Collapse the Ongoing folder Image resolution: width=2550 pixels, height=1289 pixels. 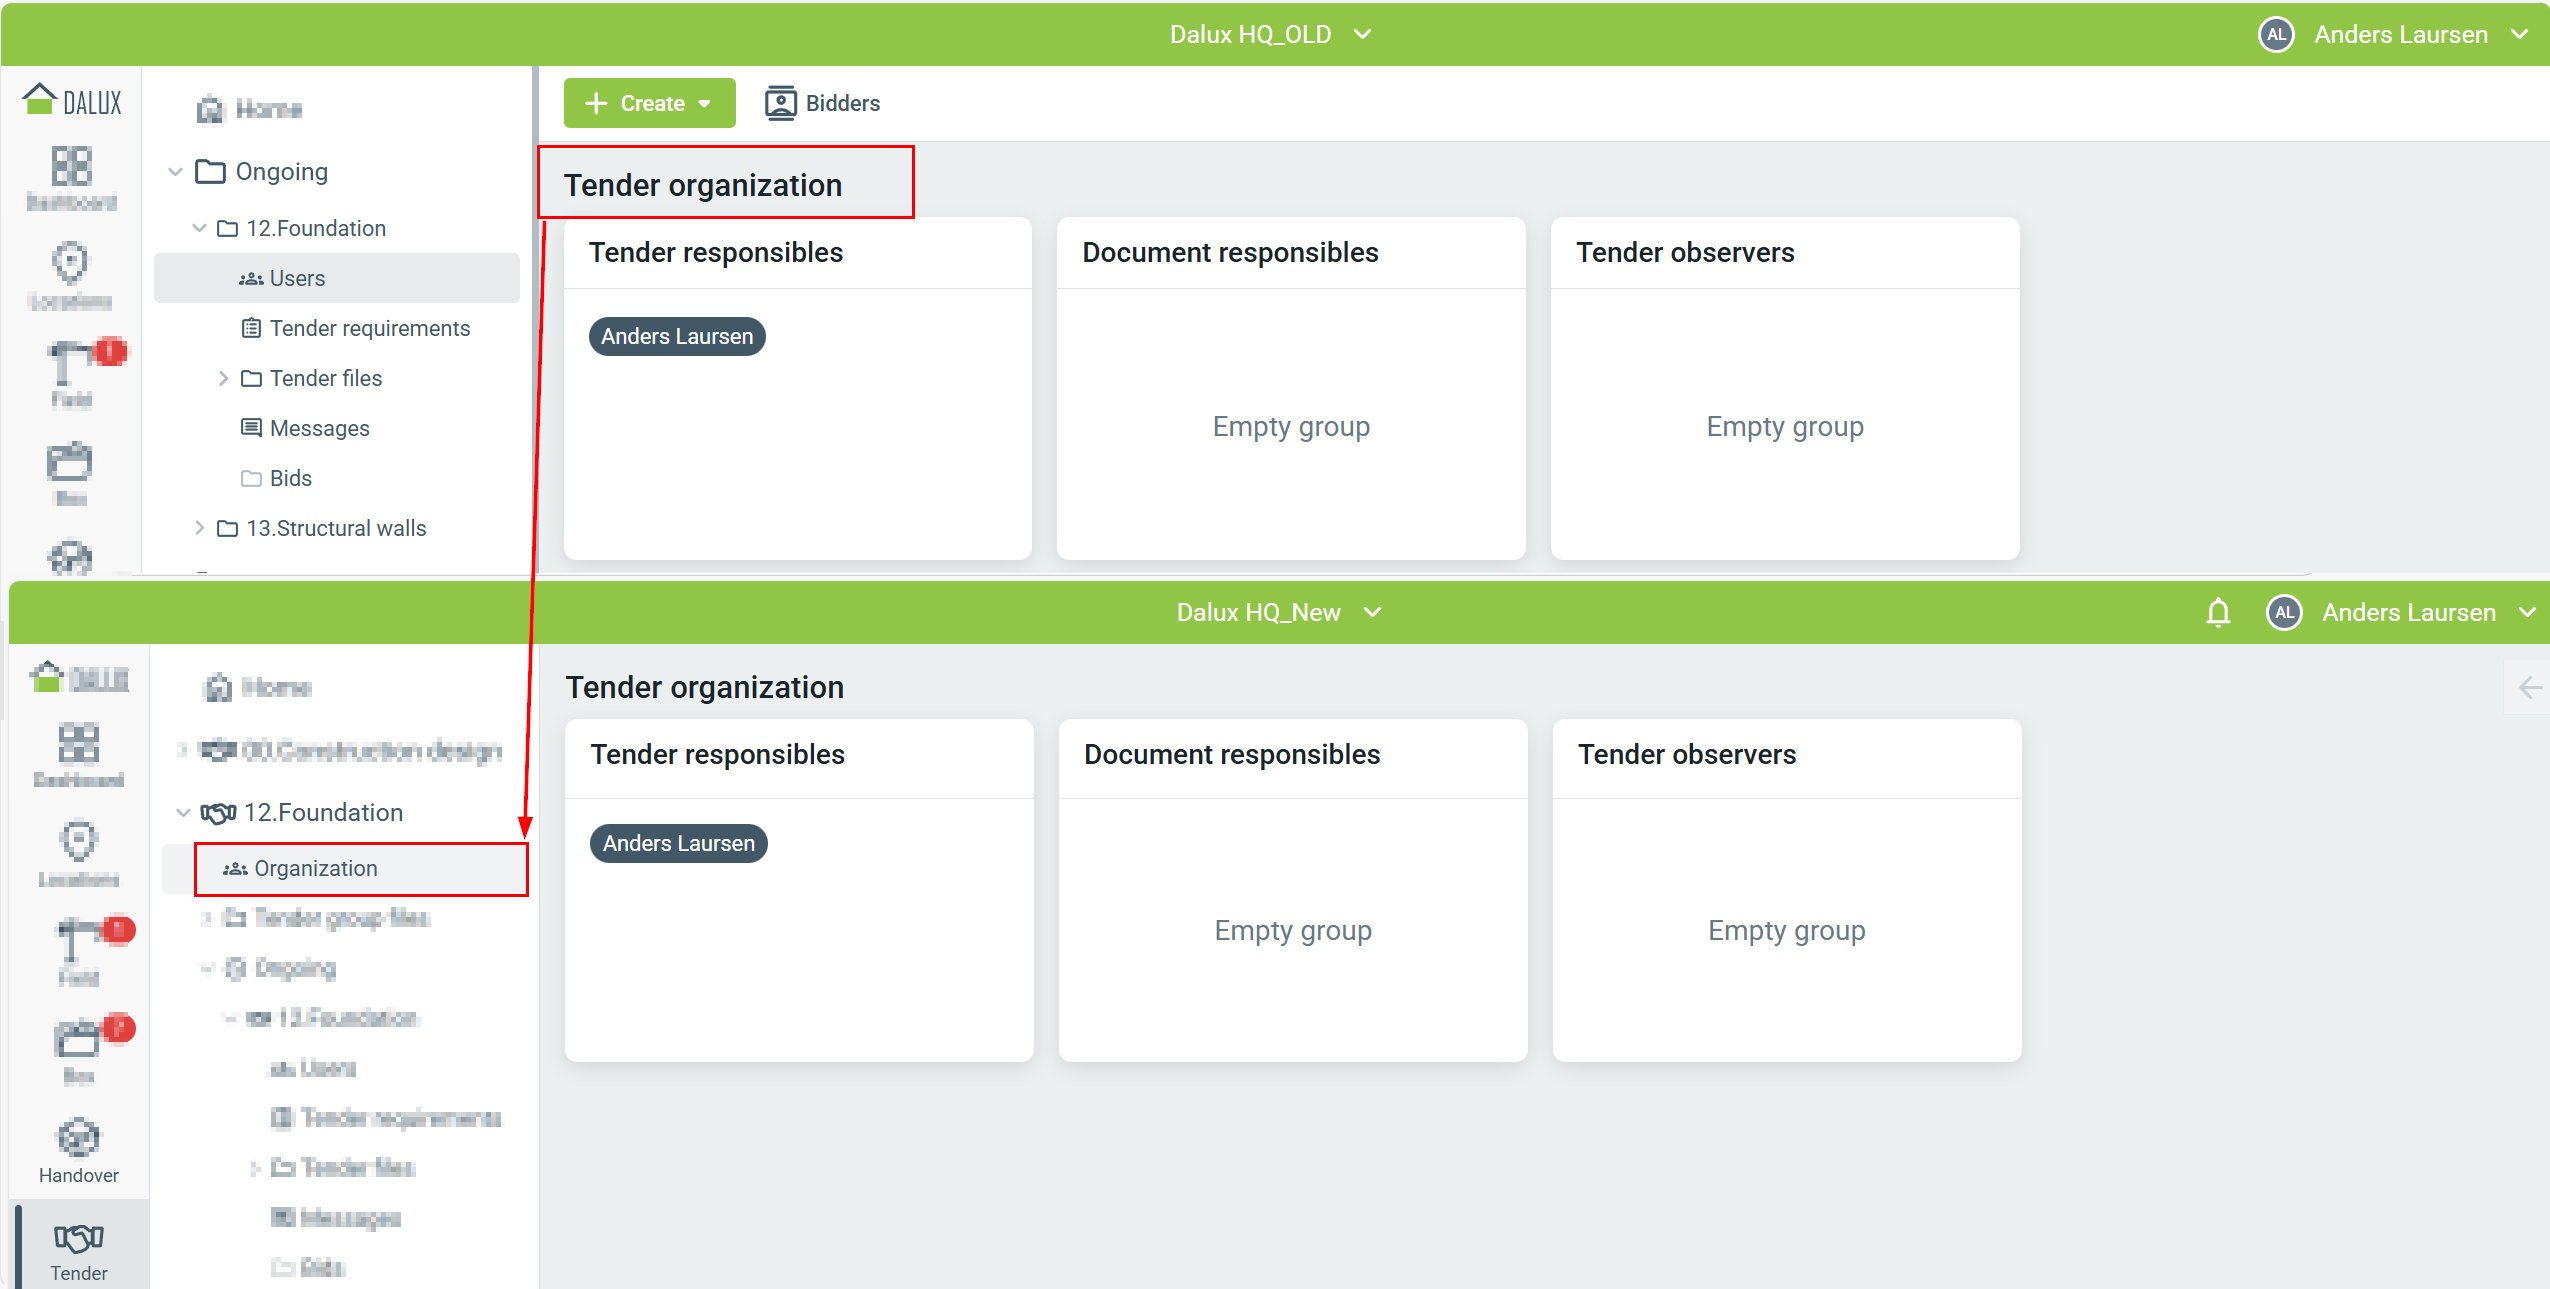[175, 172]
